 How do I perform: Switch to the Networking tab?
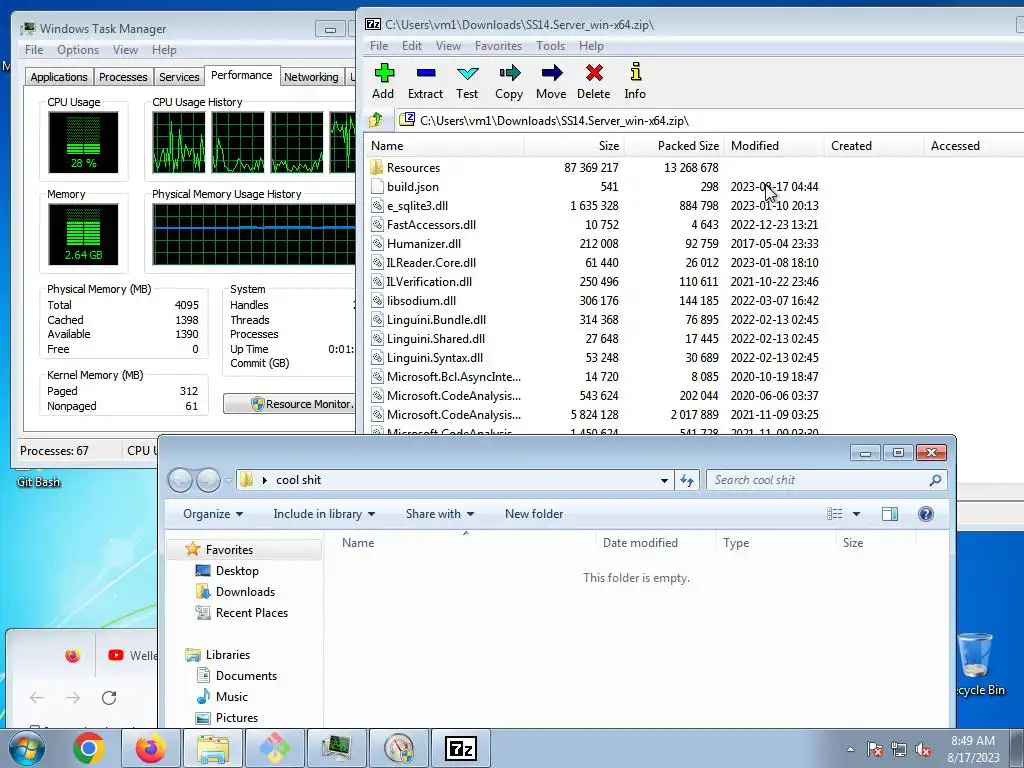coord(311,76)
